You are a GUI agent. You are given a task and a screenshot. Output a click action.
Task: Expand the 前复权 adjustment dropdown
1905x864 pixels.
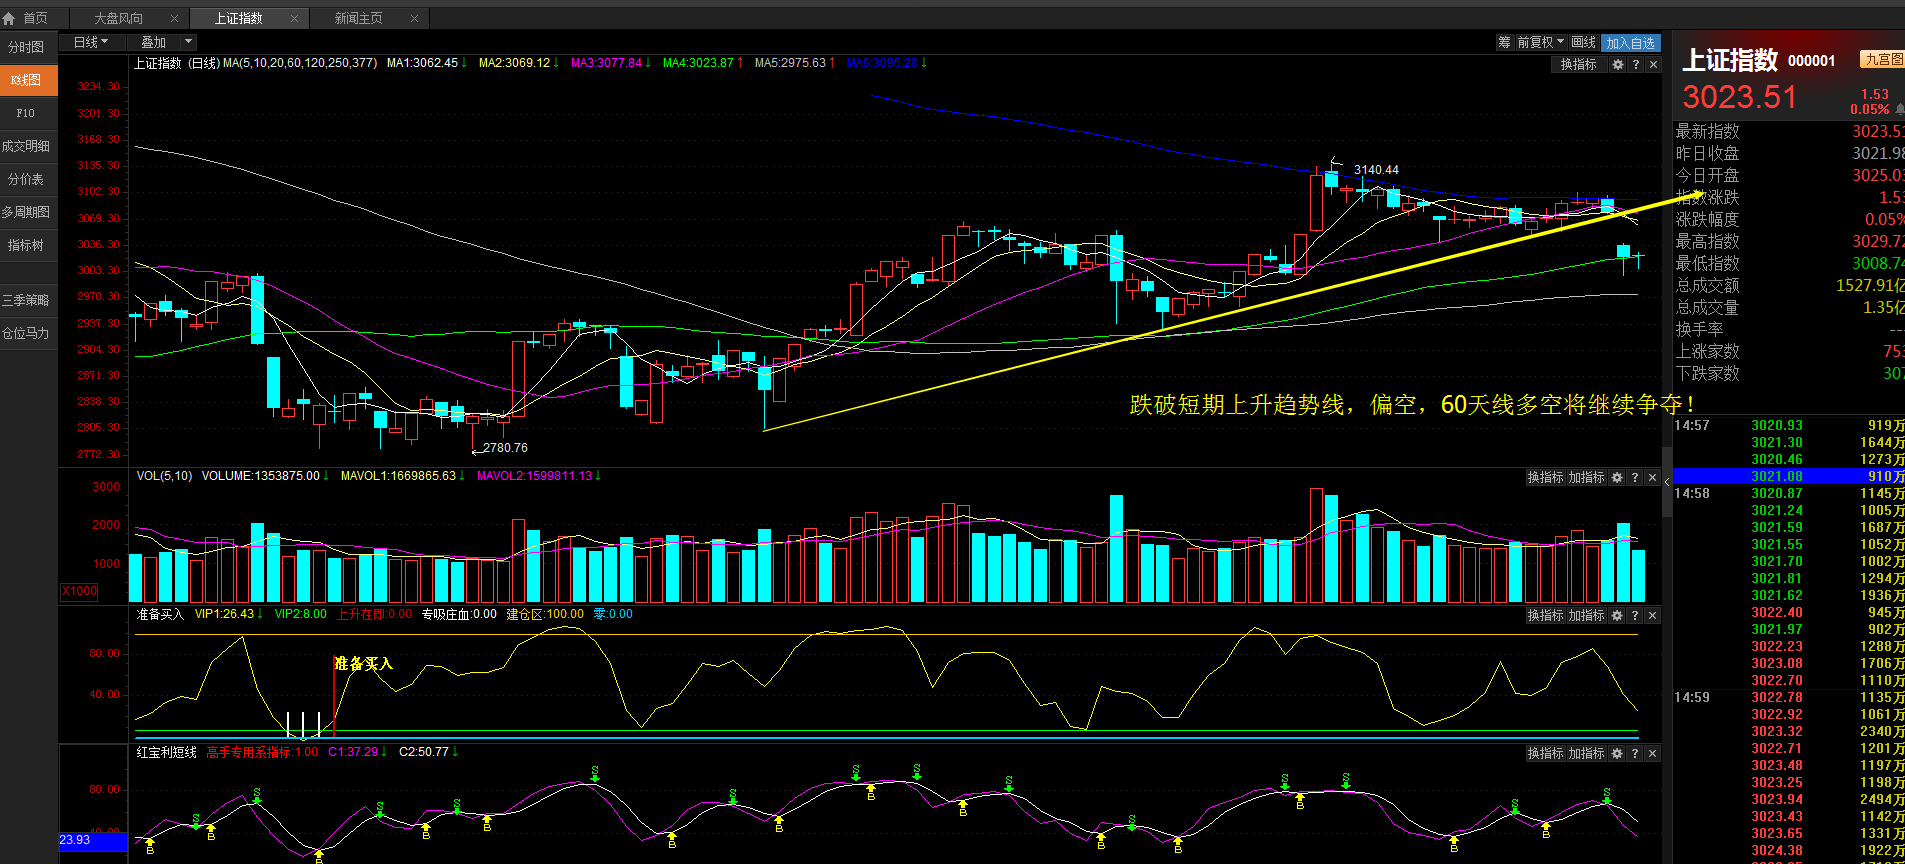pyautogui.click(x=1540, y=42)
